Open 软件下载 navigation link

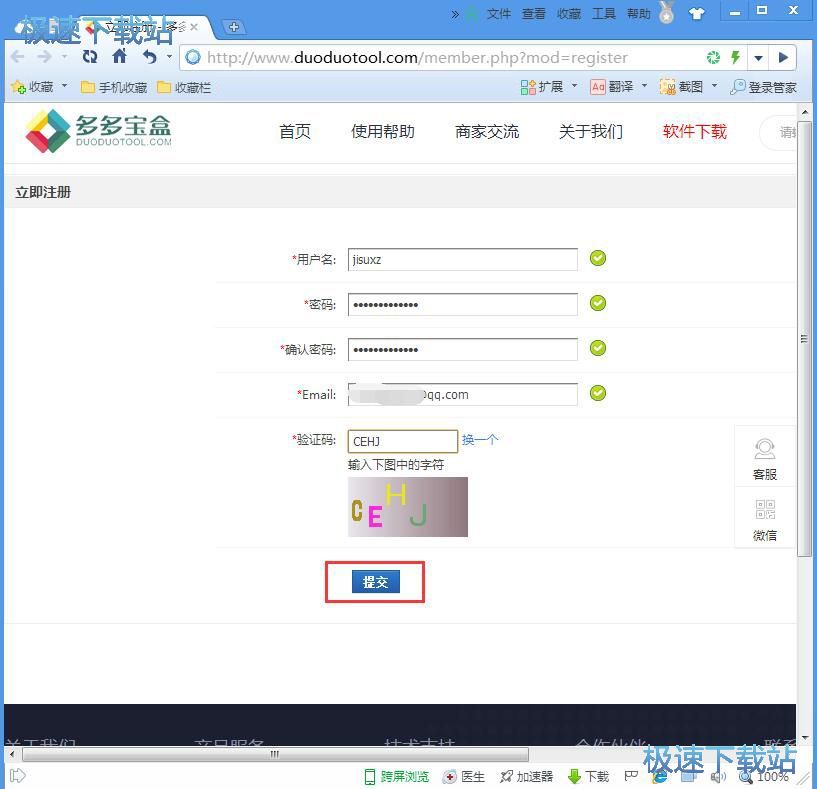(x=695, y=131)
